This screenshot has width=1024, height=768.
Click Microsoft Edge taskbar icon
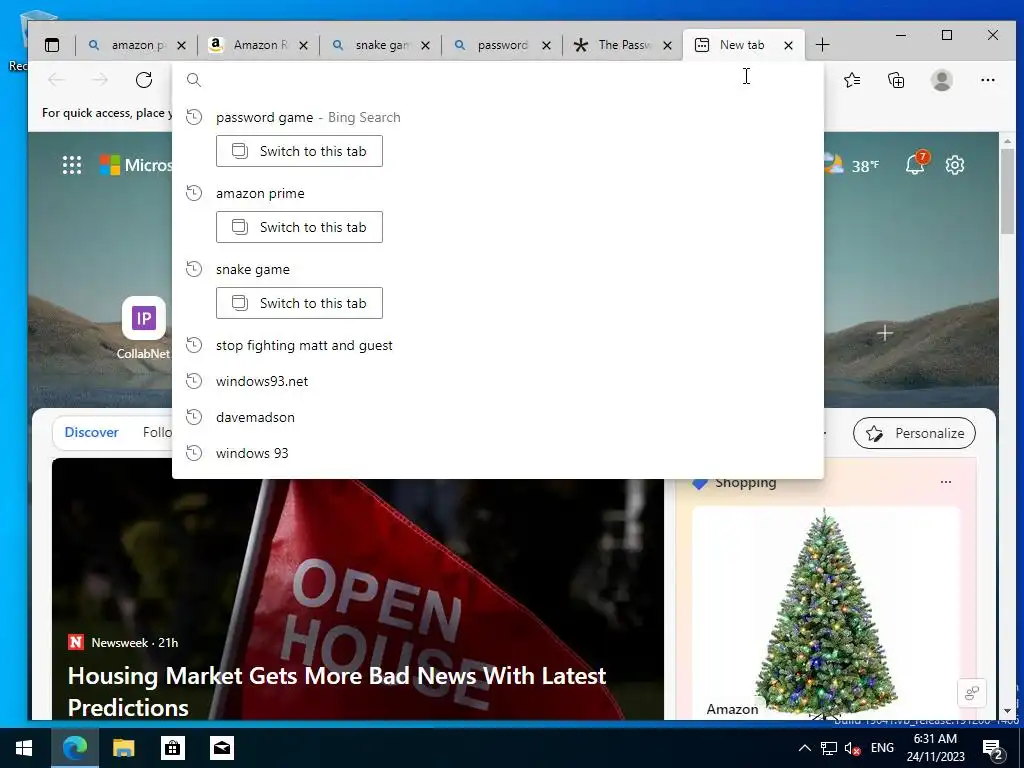74,748
